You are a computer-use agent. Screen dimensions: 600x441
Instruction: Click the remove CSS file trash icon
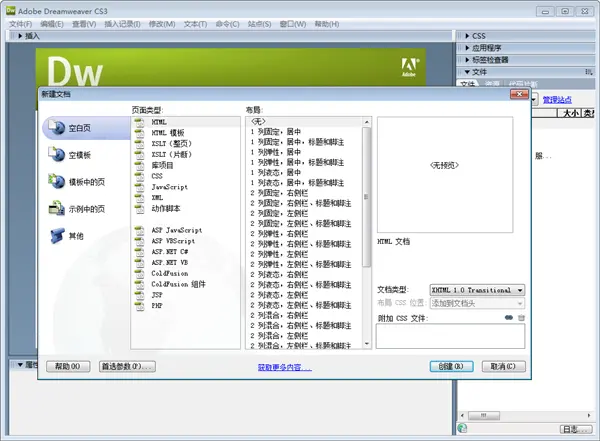521,318
